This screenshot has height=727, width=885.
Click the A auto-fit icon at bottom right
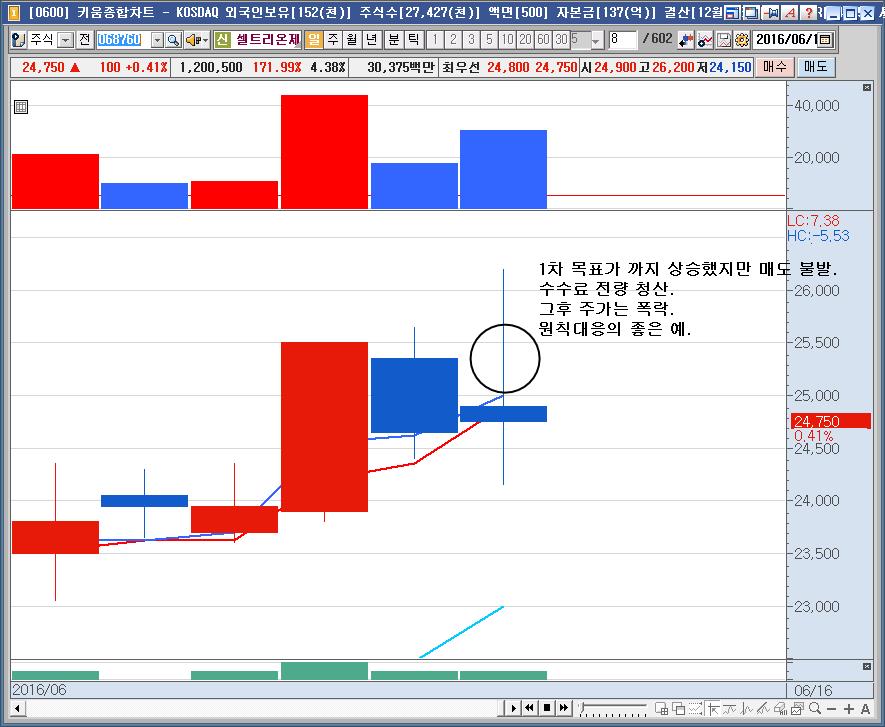coord(865,708)
